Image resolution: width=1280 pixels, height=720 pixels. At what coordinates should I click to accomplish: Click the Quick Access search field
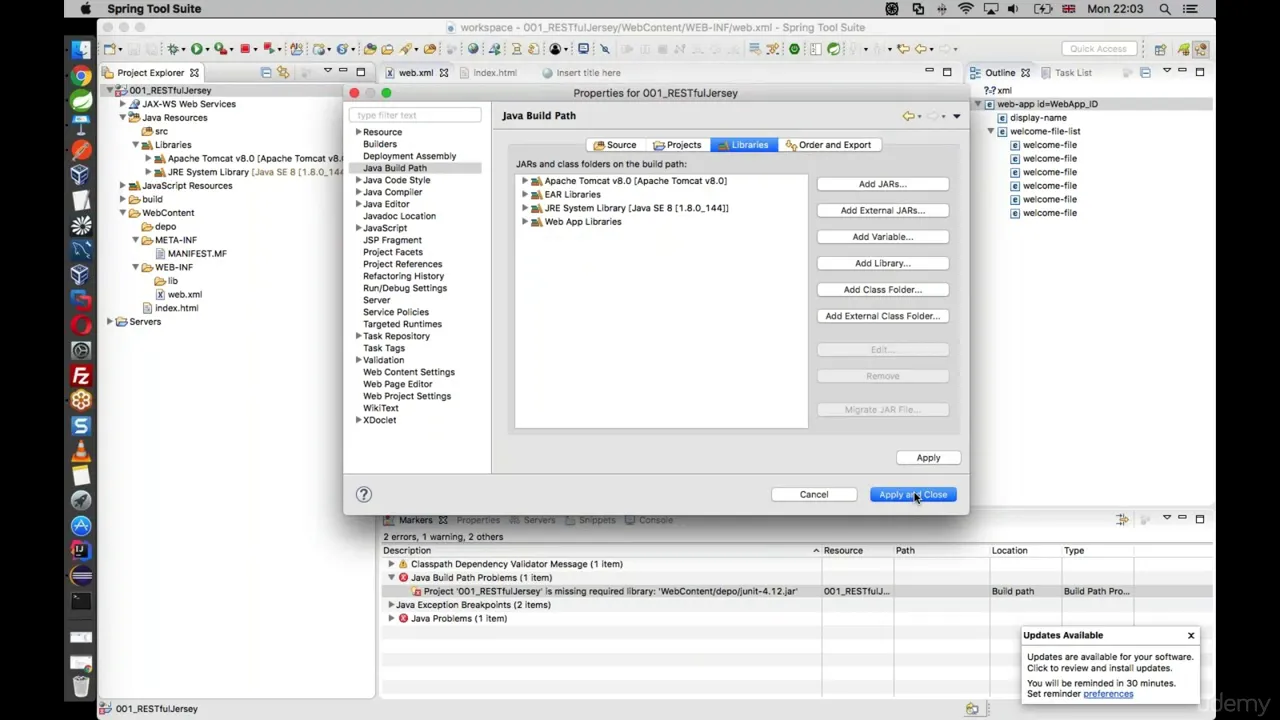1098,49
